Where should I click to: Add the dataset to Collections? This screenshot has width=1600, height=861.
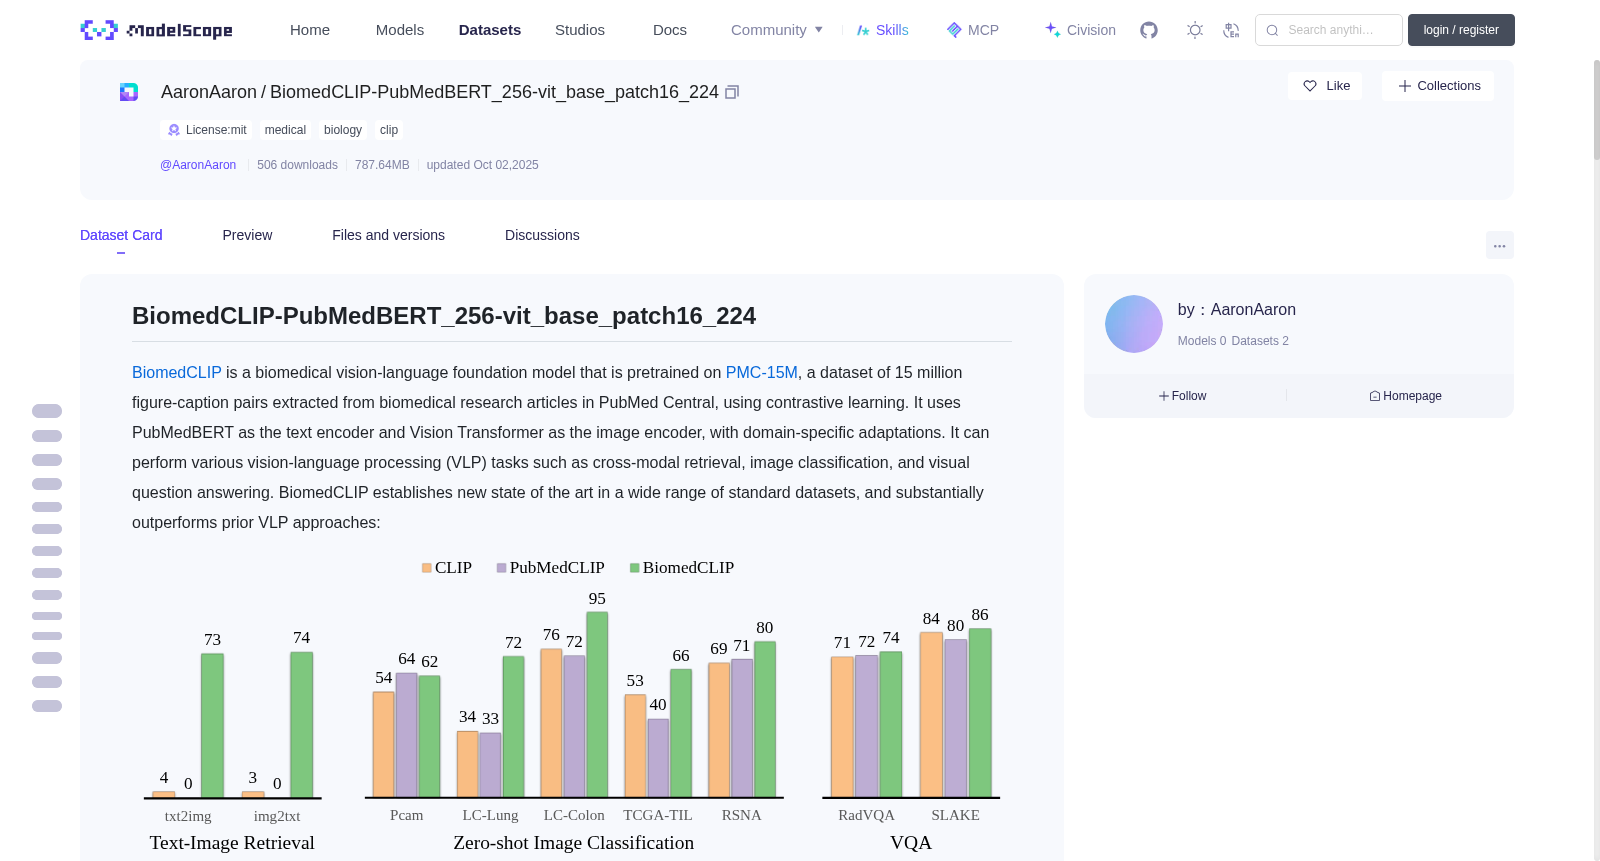[1438, 86]
